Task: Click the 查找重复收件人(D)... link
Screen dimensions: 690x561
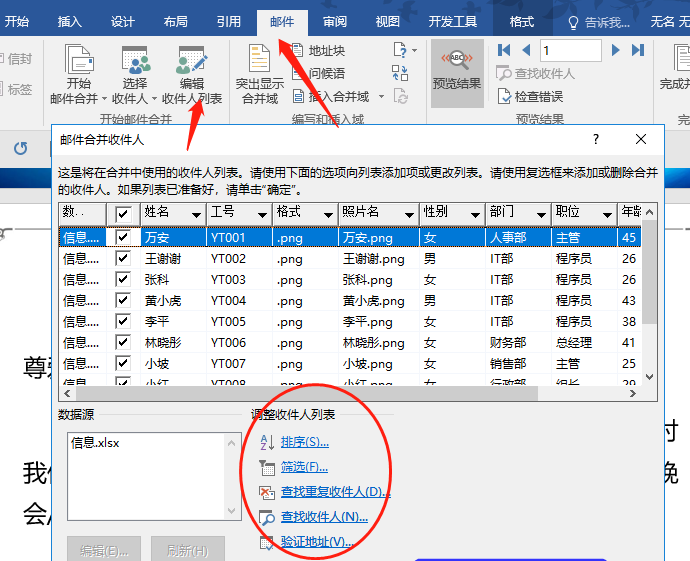Action: (336, 491)
